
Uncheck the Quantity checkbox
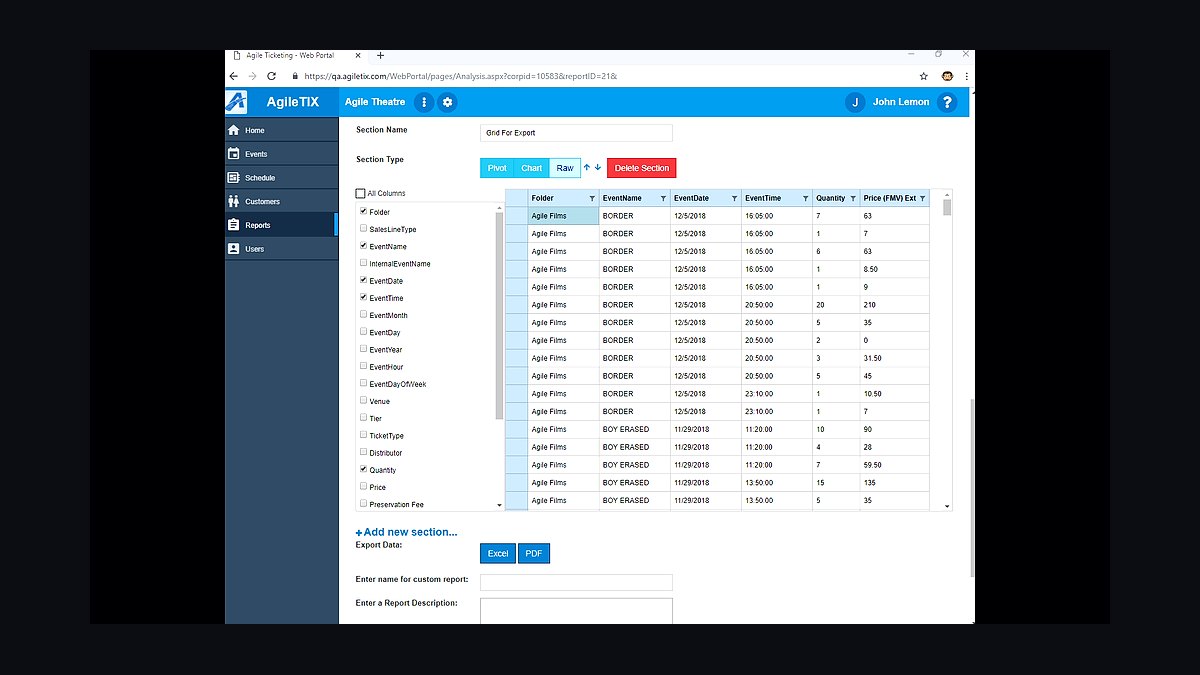363,469
